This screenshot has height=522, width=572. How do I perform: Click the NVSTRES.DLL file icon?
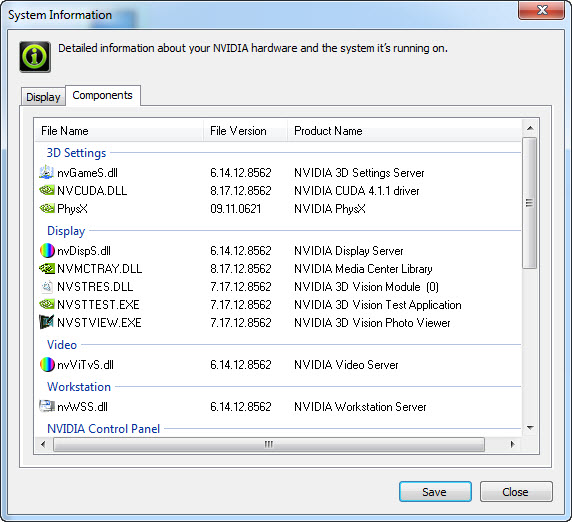(47, 287)
